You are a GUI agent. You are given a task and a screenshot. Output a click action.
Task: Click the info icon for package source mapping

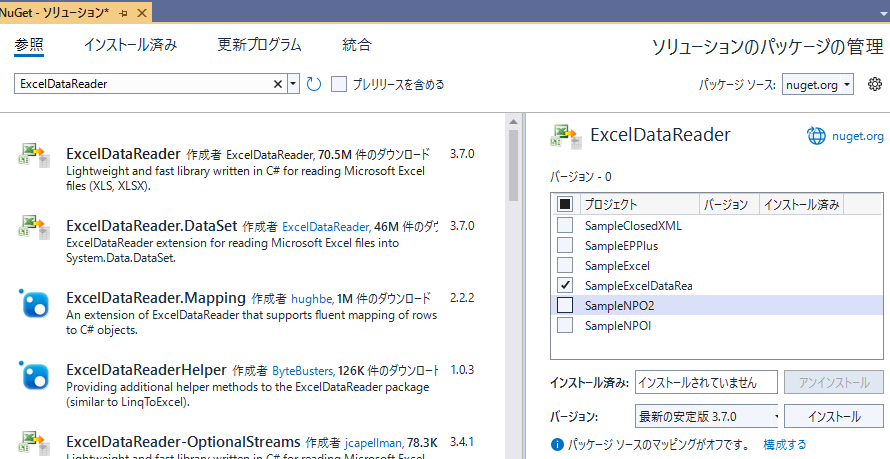(557, 444)
